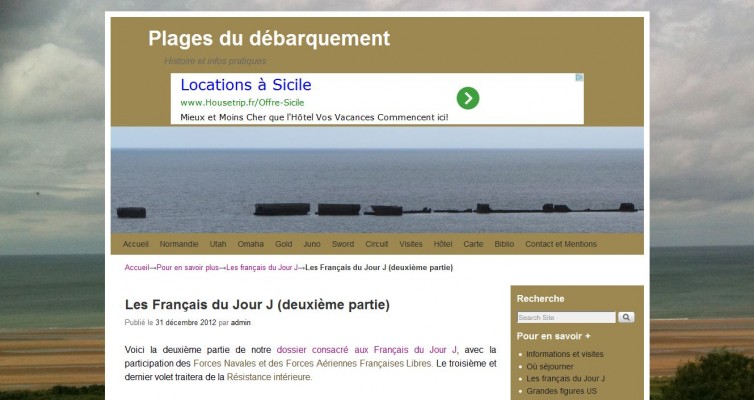Open the Sword menu item
Image resolution: width=754 pixels, height=400 pixels.
pyautogui.click(x=343, y=244)
